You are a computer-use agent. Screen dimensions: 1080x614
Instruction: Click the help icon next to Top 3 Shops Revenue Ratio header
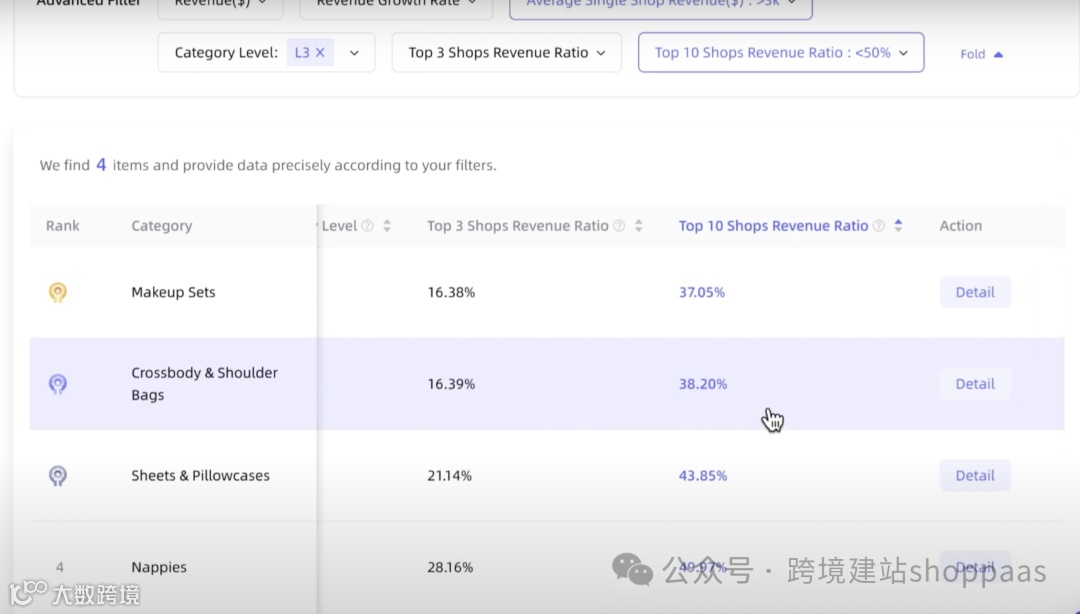(619, 226)
